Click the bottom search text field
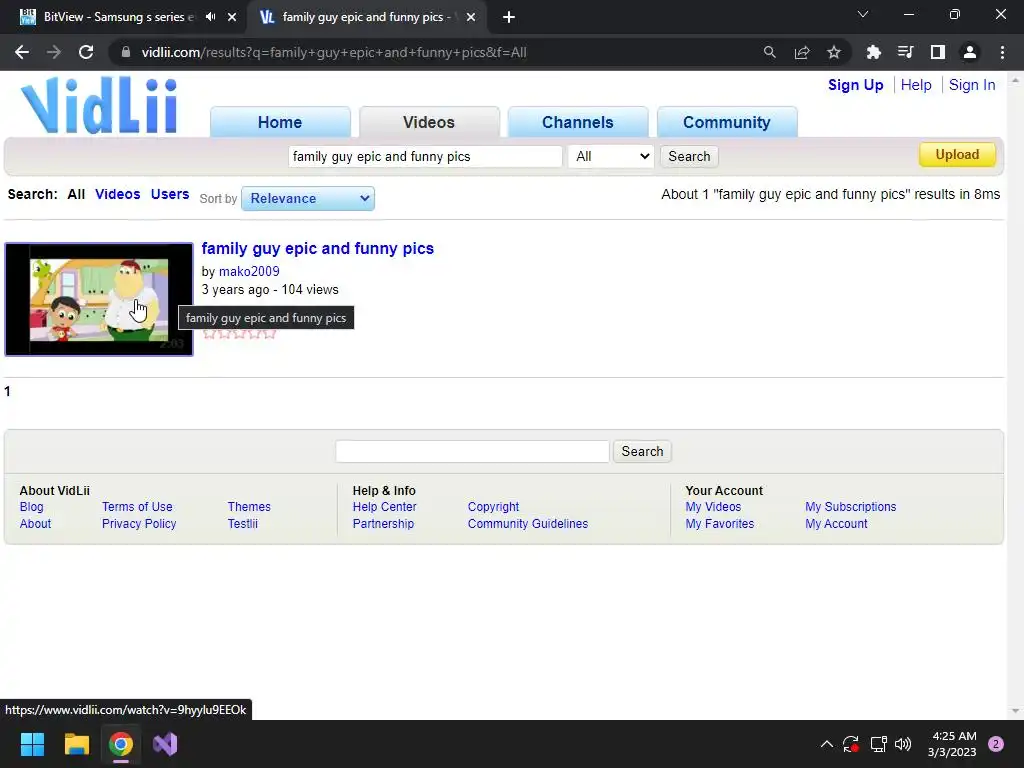Image resolution: width=1024 pixels, height=768 pixels. coord(472,451)
